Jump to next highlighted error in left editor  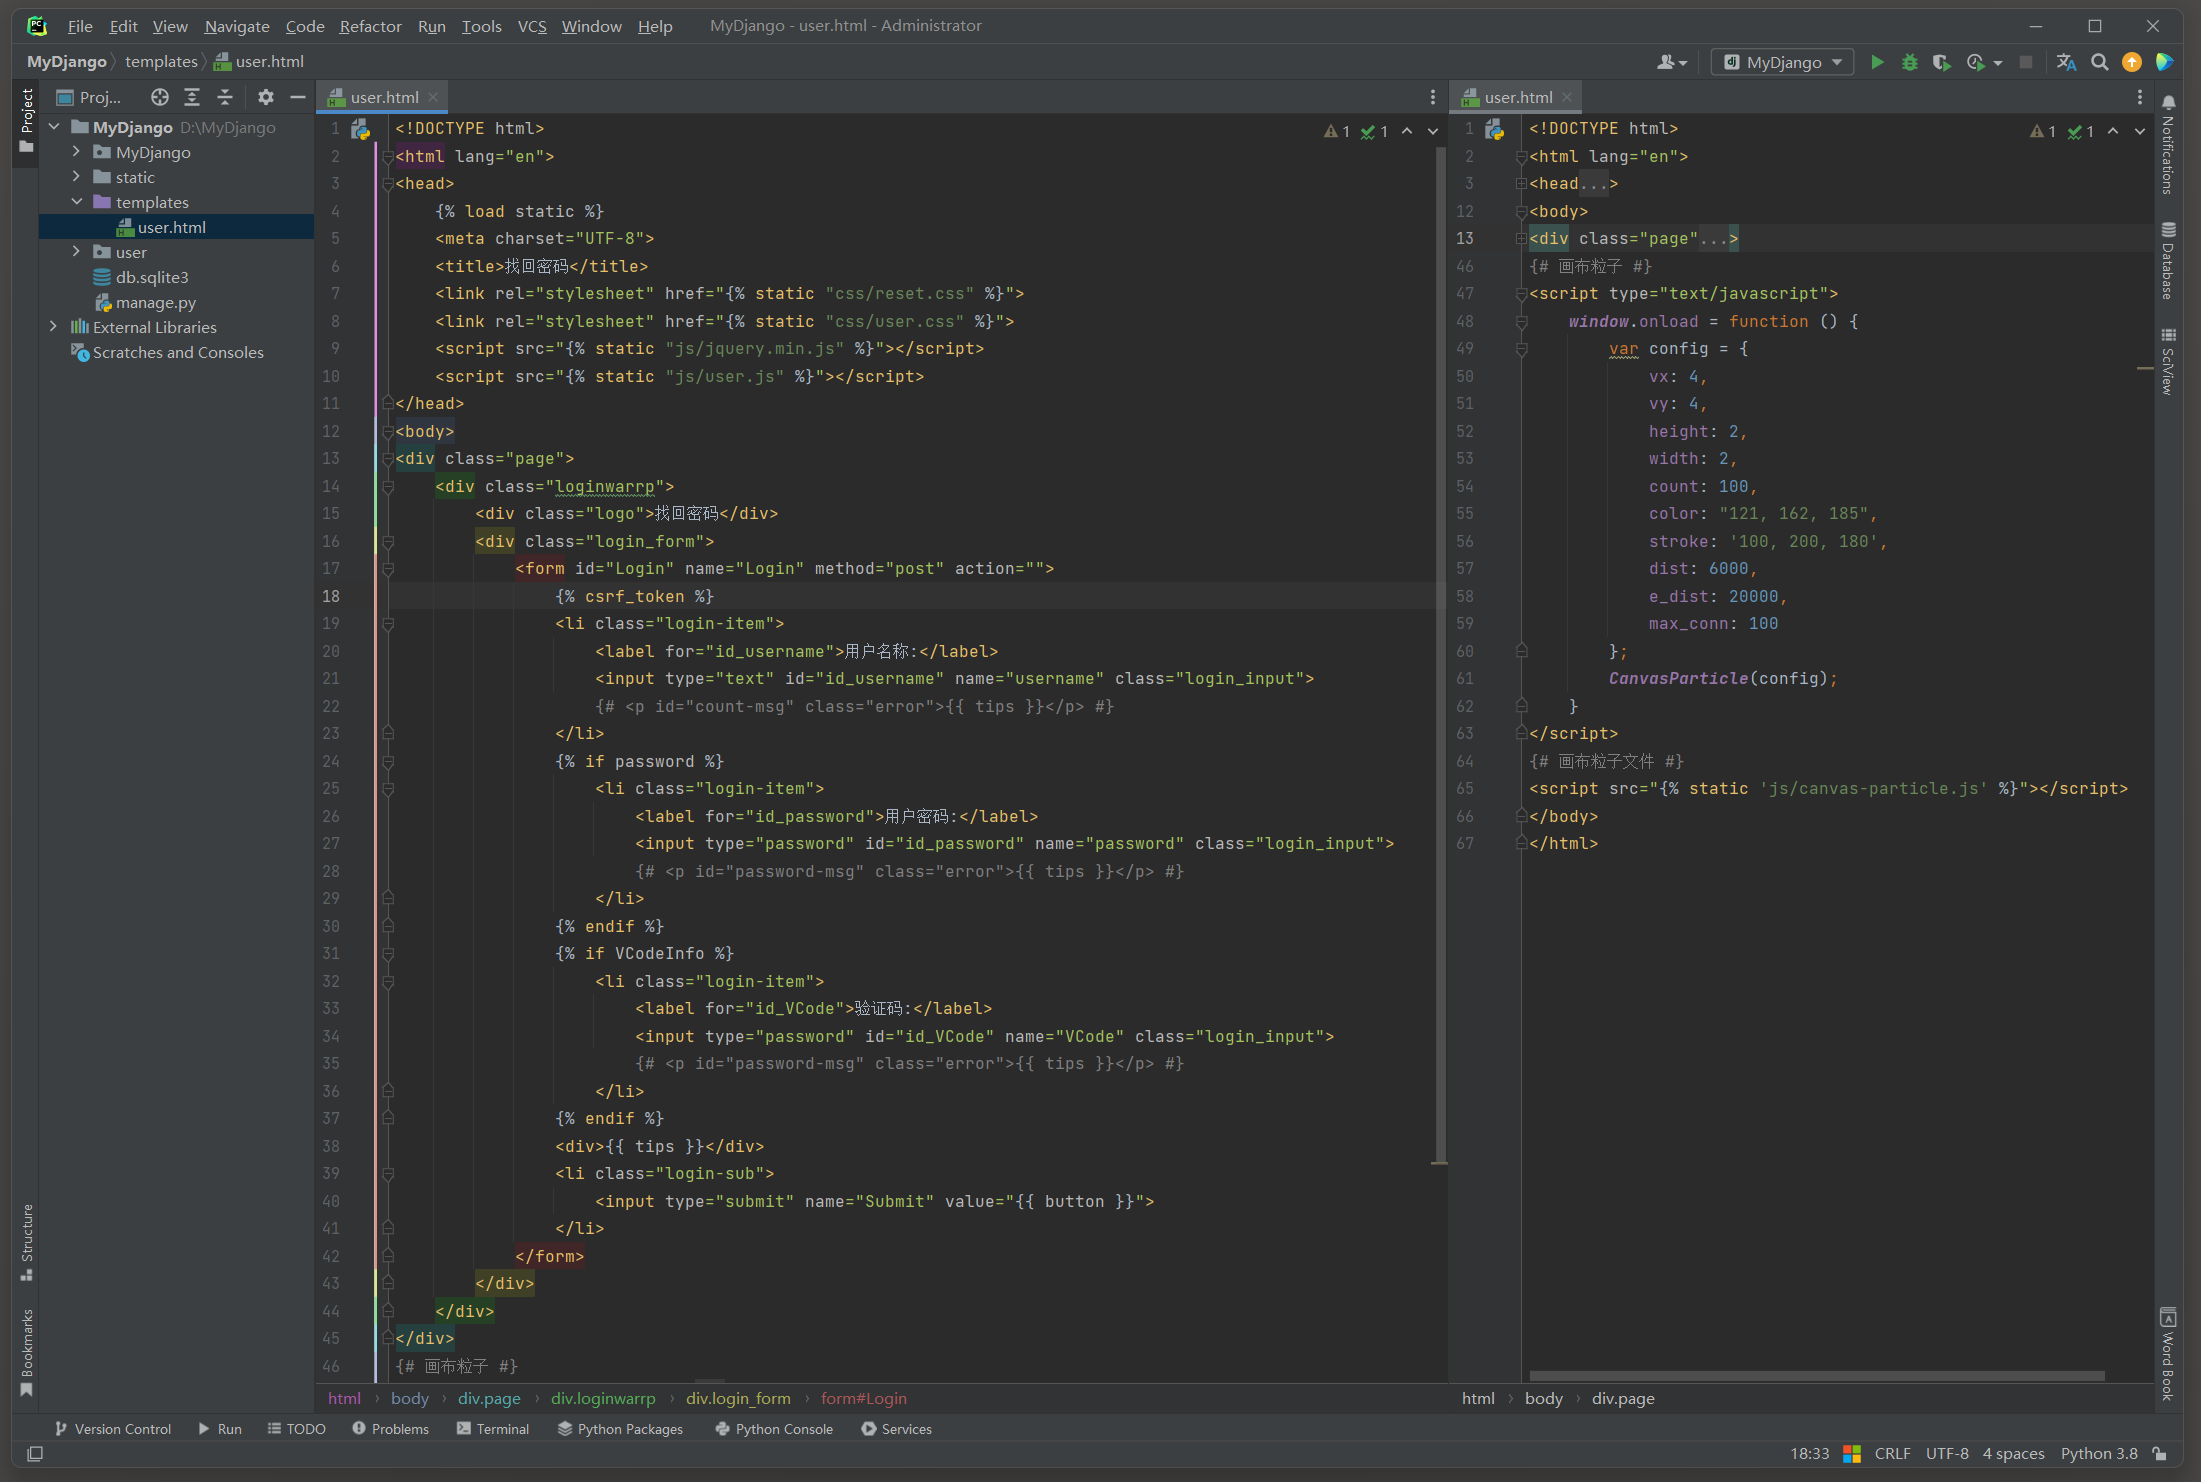(x=1432, y=131)
